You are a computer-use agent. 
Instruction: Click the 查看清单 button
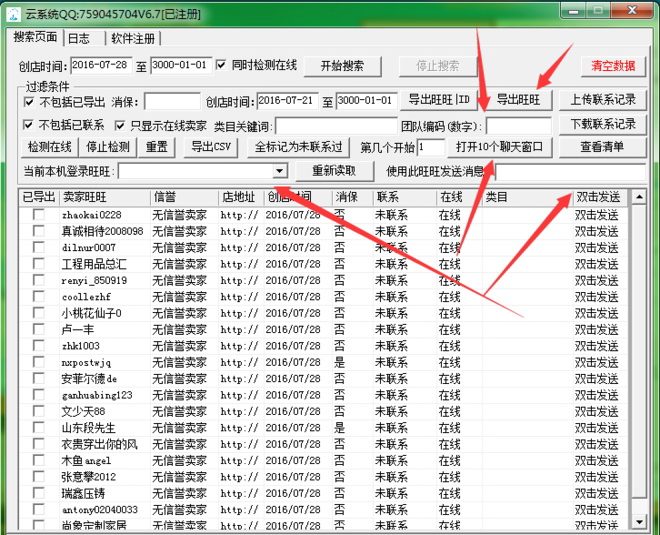point(603,147)
